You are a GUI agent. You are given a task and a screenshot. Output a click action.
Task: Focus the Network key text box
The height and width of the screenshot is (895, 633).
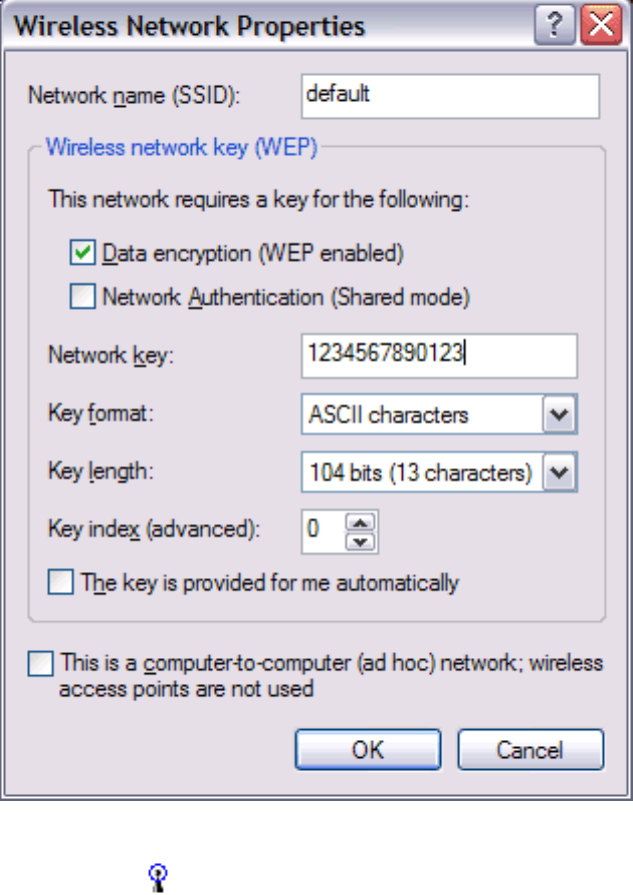point(438,355)
